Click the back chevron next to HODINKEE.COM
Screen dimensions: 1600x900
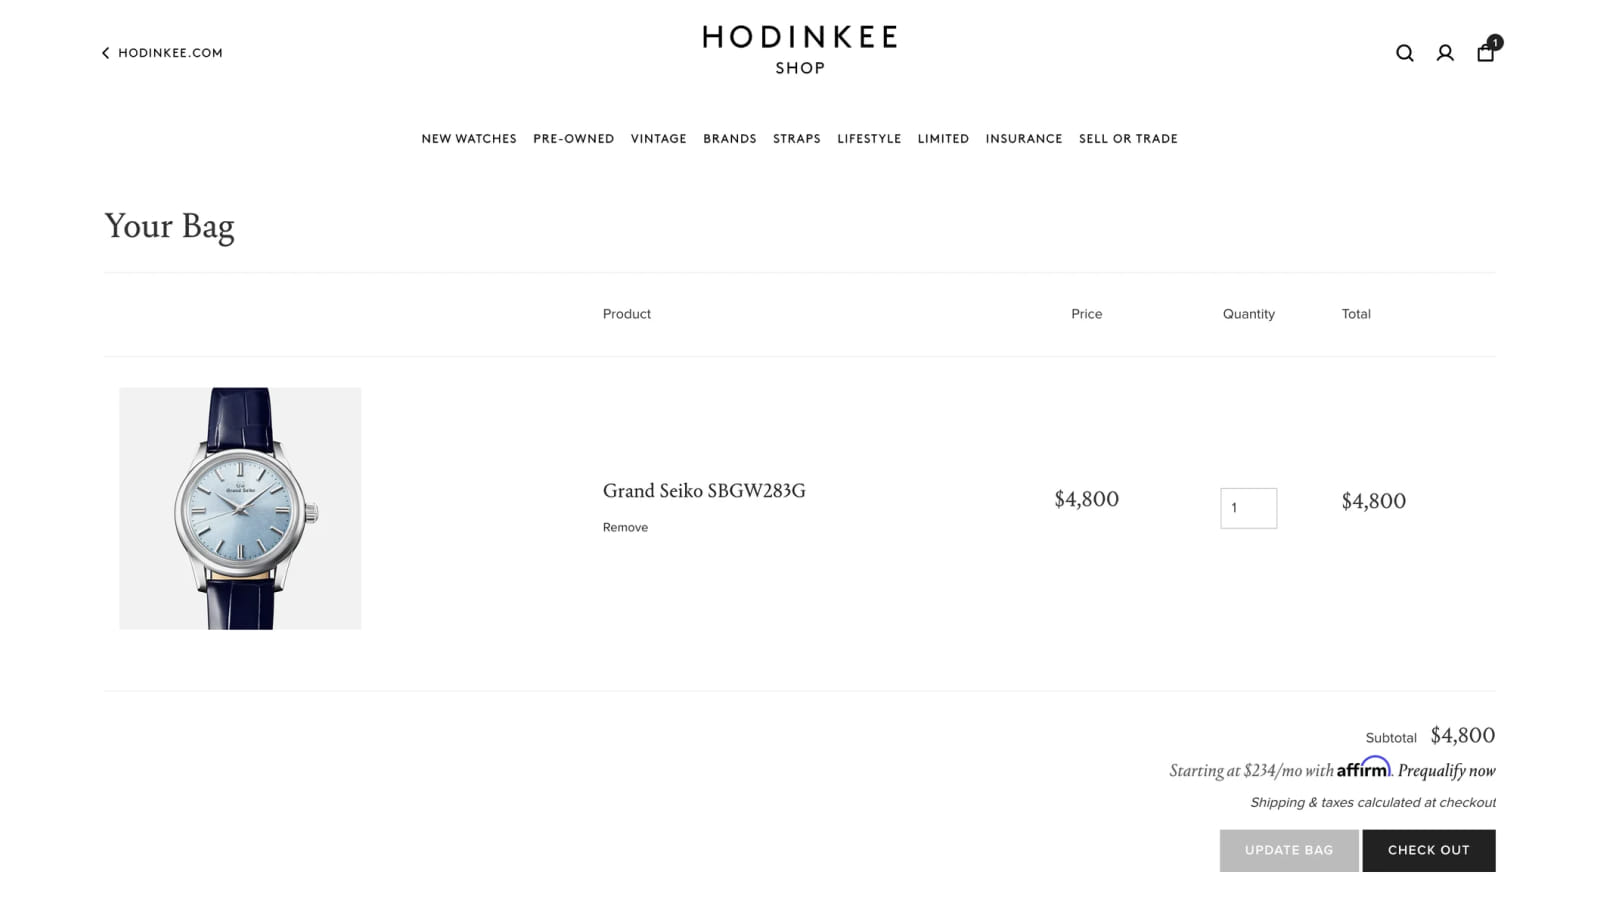coord(105,52)
